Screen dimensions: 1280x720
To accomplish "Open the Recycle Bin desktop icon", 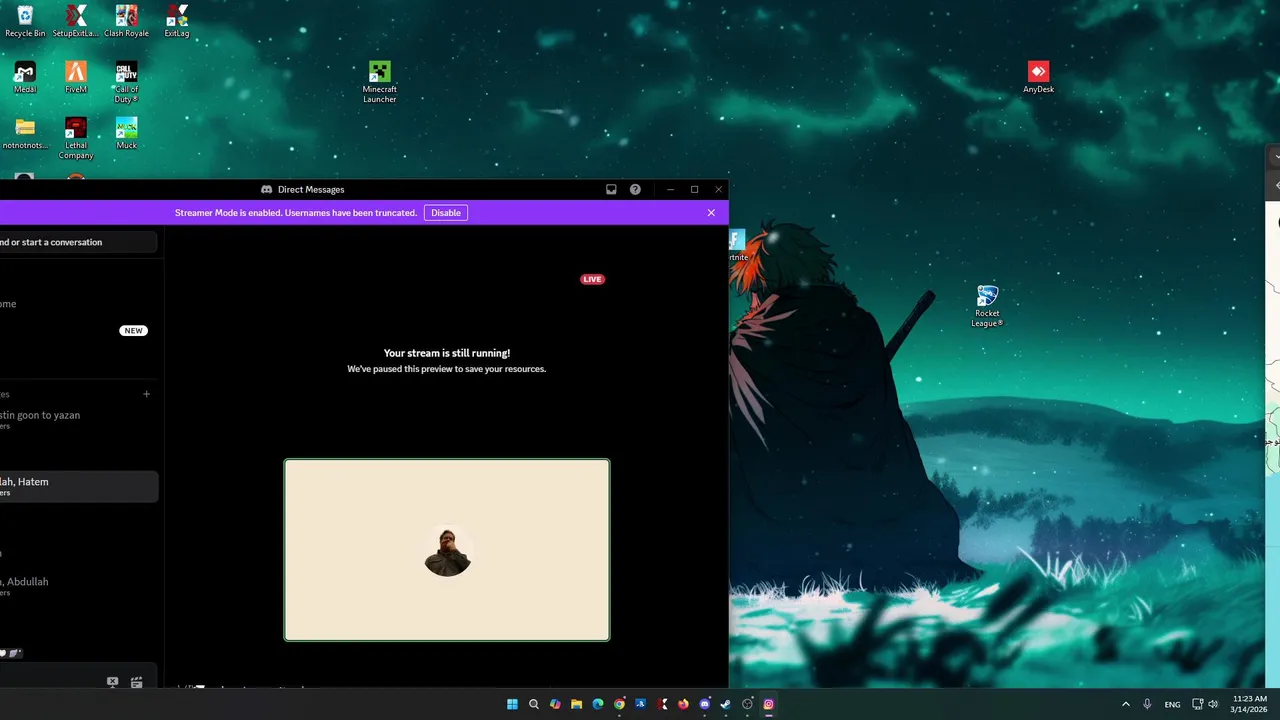I will click(25, 21).
